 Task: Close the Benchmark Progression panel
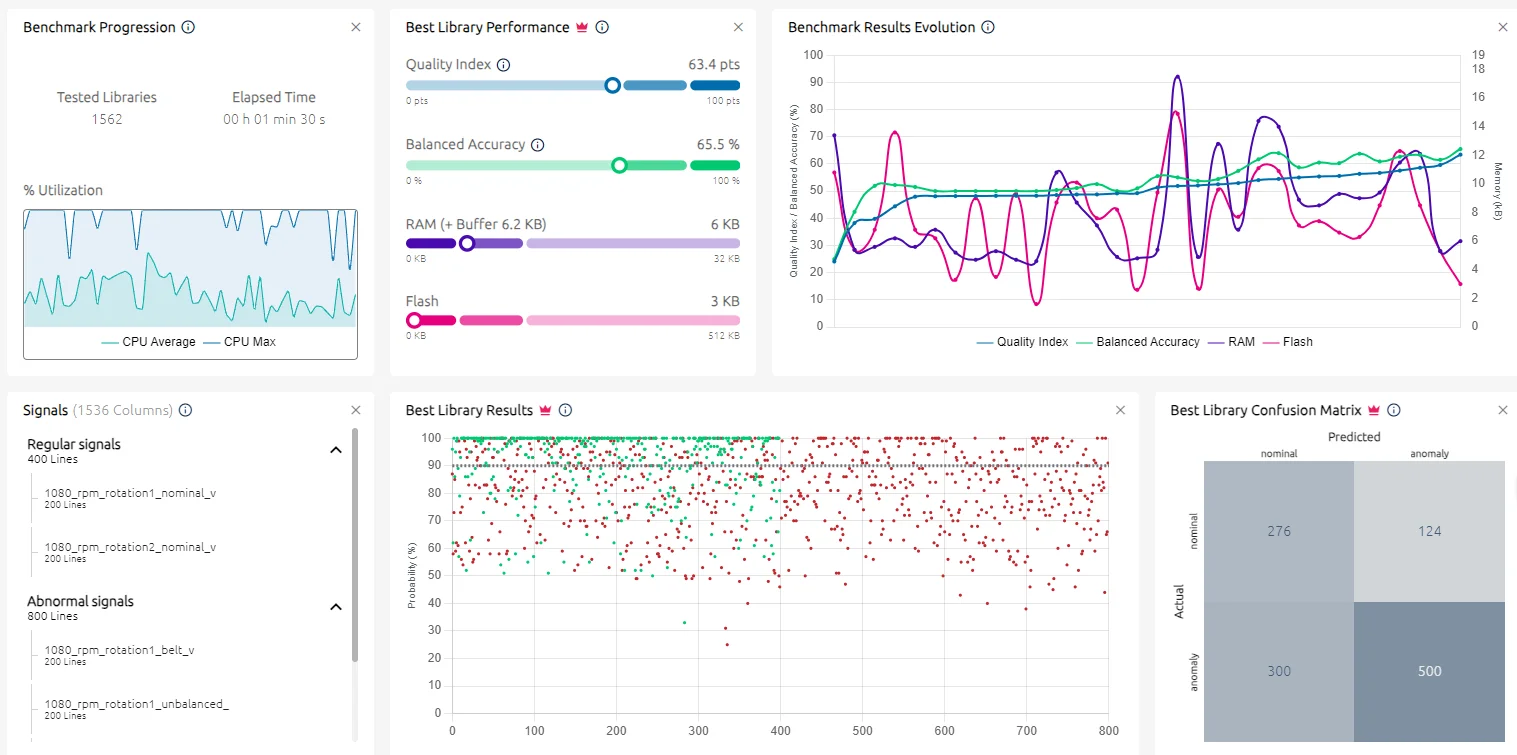[x=356, y=27]
